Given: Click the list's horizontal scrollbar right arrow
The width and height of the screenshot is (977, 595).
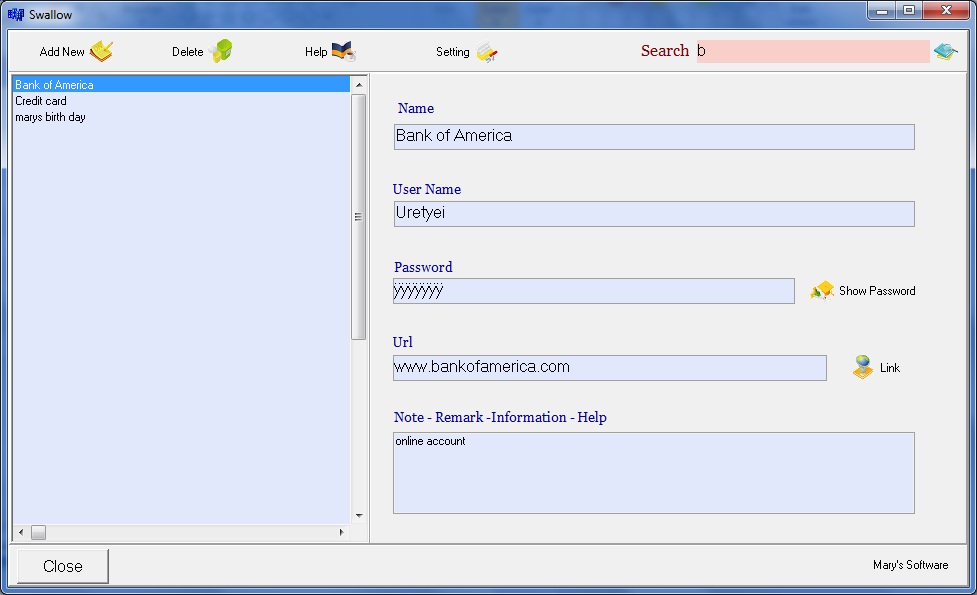Looking at the screenshot, I should coord(342,532).
